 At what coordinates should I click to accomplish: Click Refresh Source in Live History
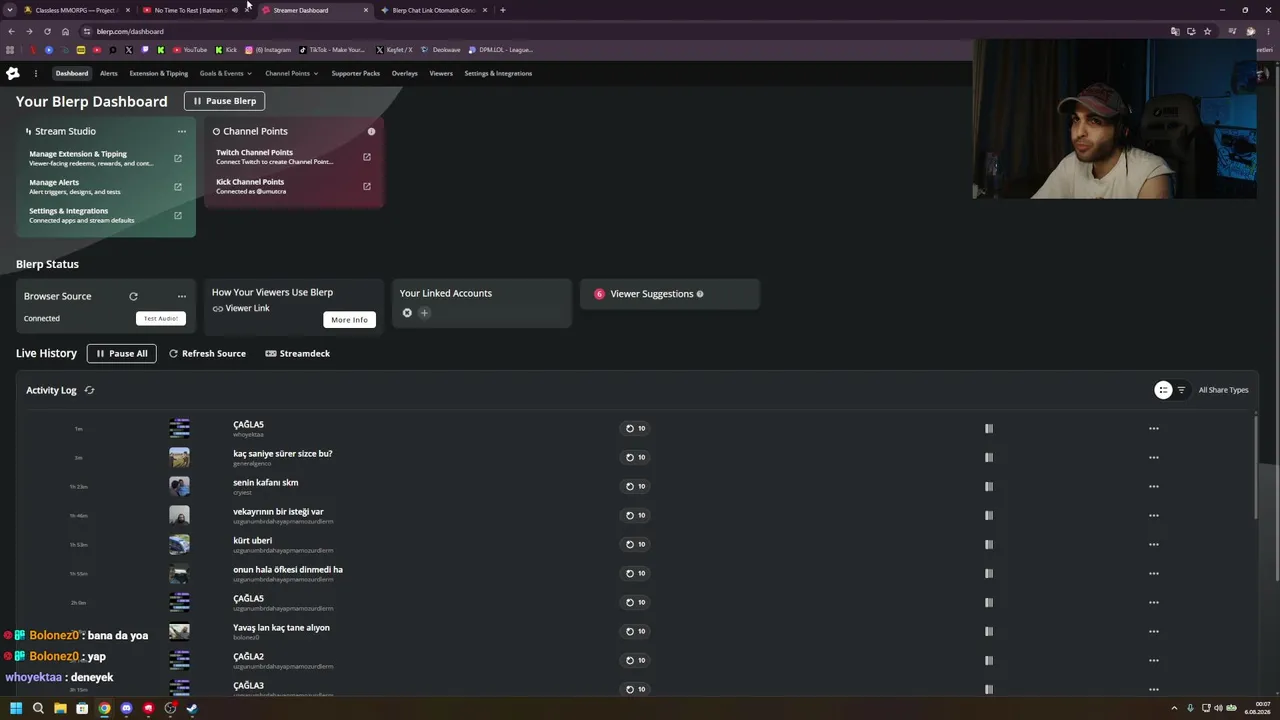pyautogui.click(x=207, y=353)
